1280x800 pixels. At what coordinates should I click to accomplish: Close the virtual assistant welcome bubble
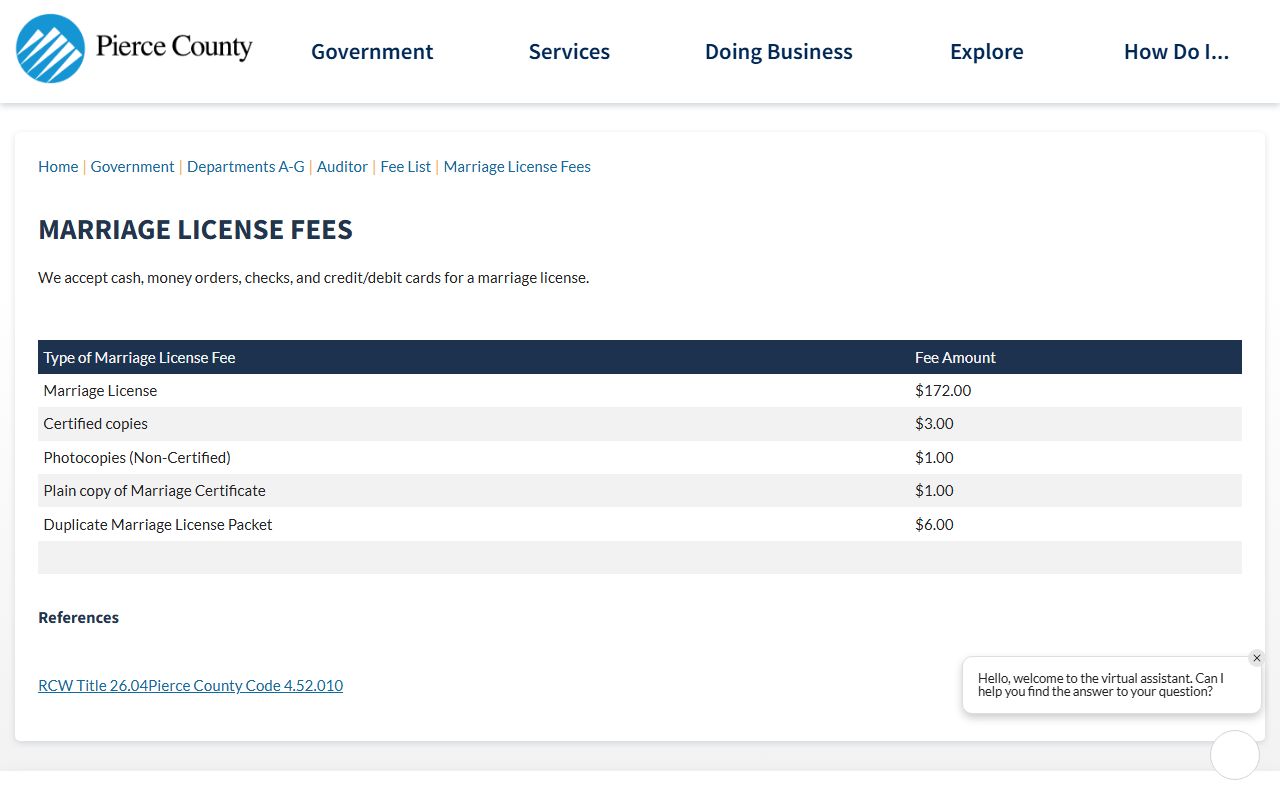(1257, 658)
